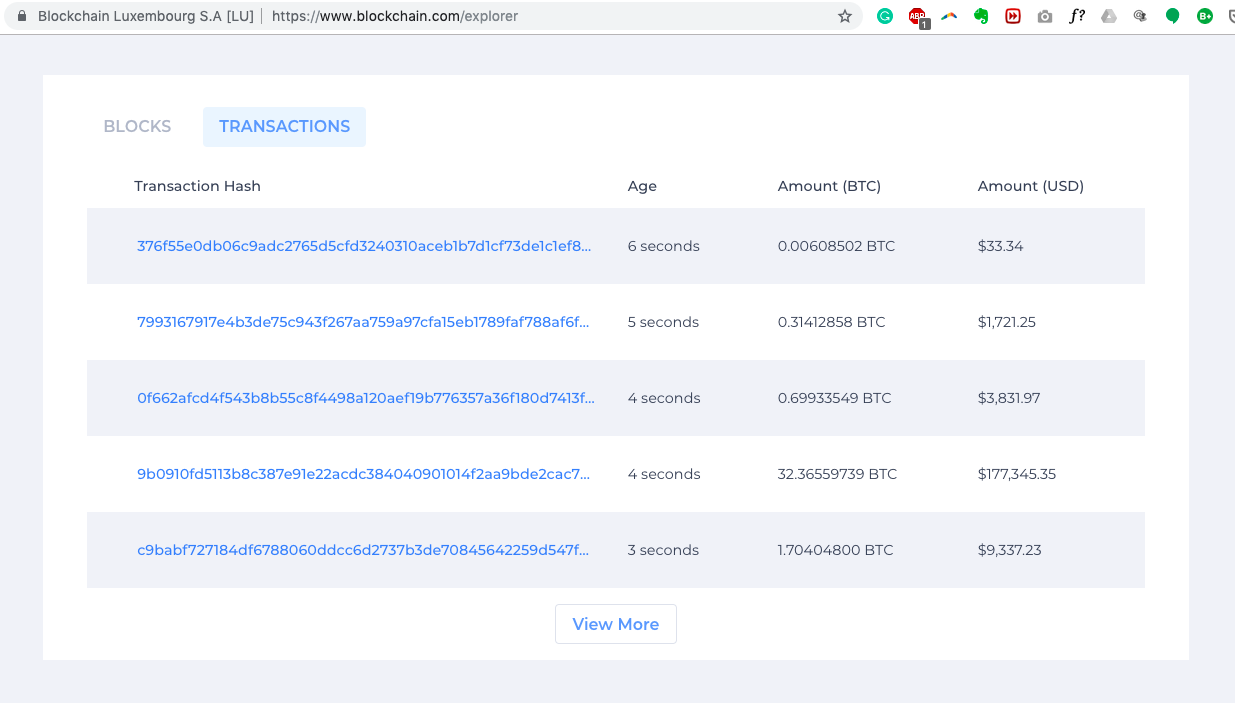Click the Transaction Hash column header
The height and width of the screenshot is (703, 1235).
tap(197, 186)
